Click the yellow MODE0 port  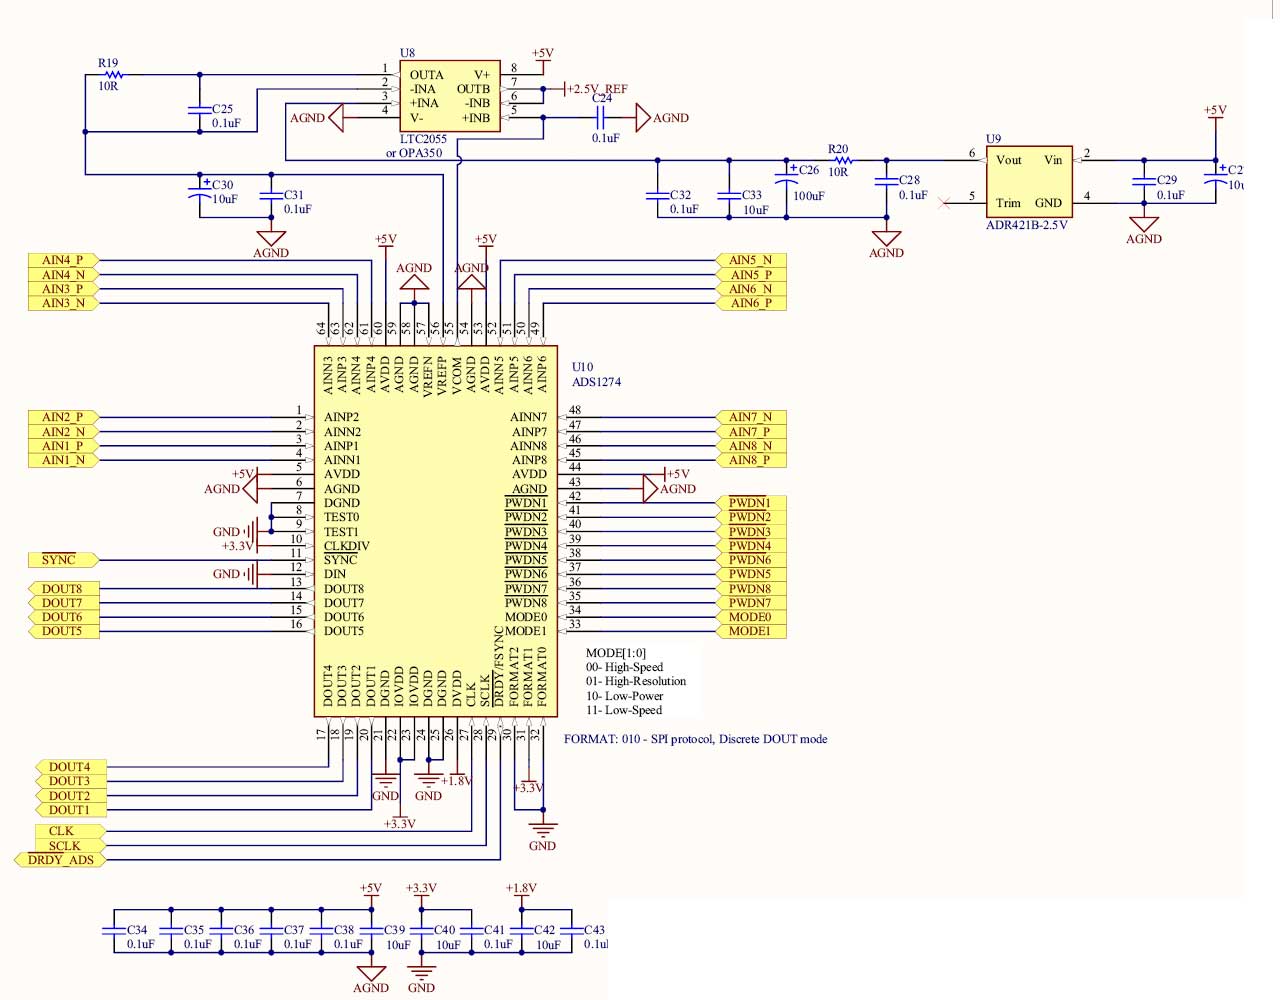click(x=751, y=617)
